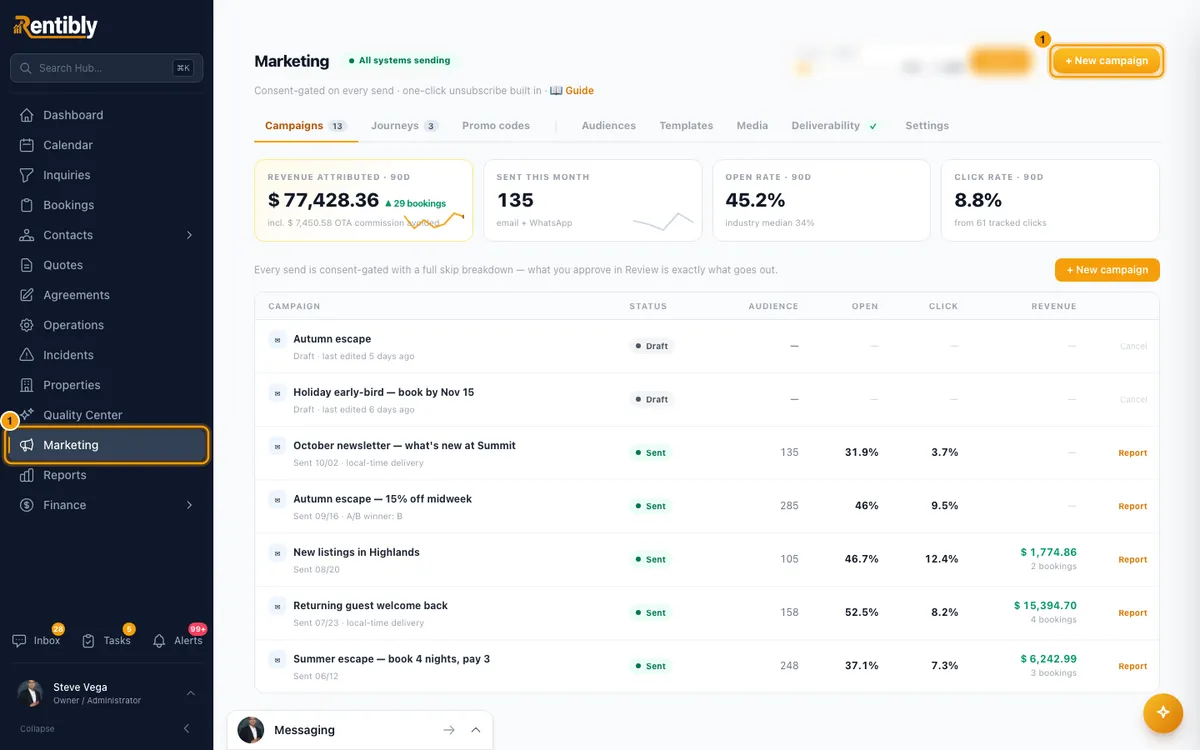
Task: Open Inquiries funnel icon in sidebar
Action: coord(27,175)
